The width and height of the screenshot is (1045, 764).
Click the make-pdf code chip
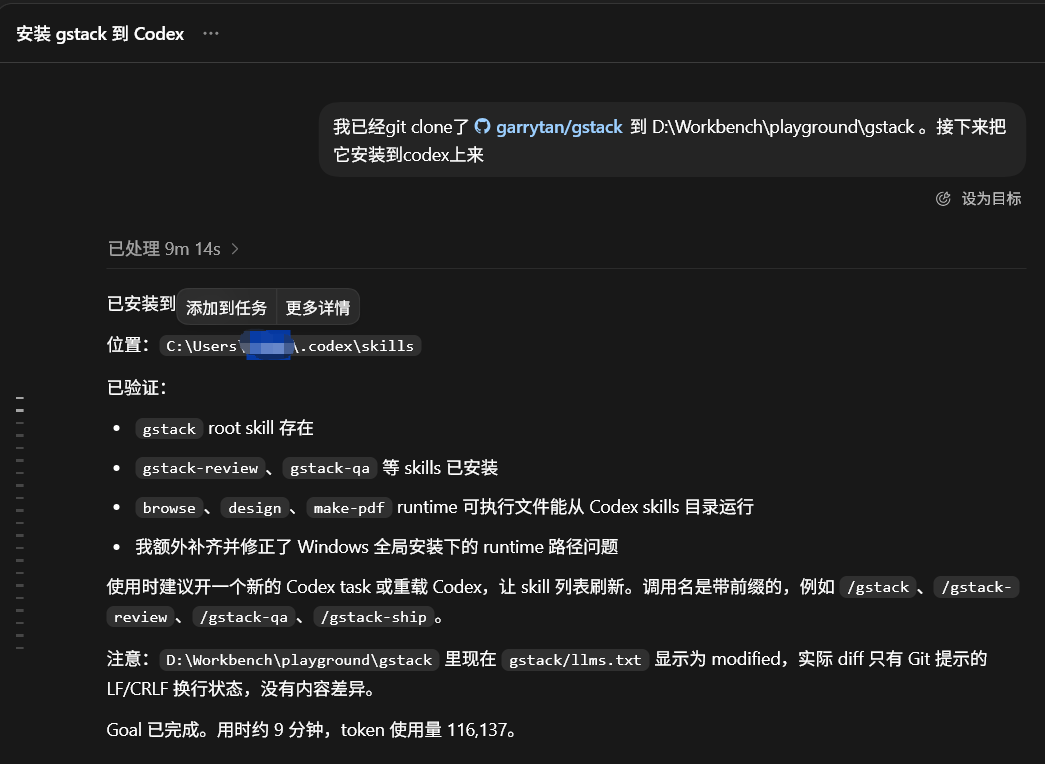[349, 508]
